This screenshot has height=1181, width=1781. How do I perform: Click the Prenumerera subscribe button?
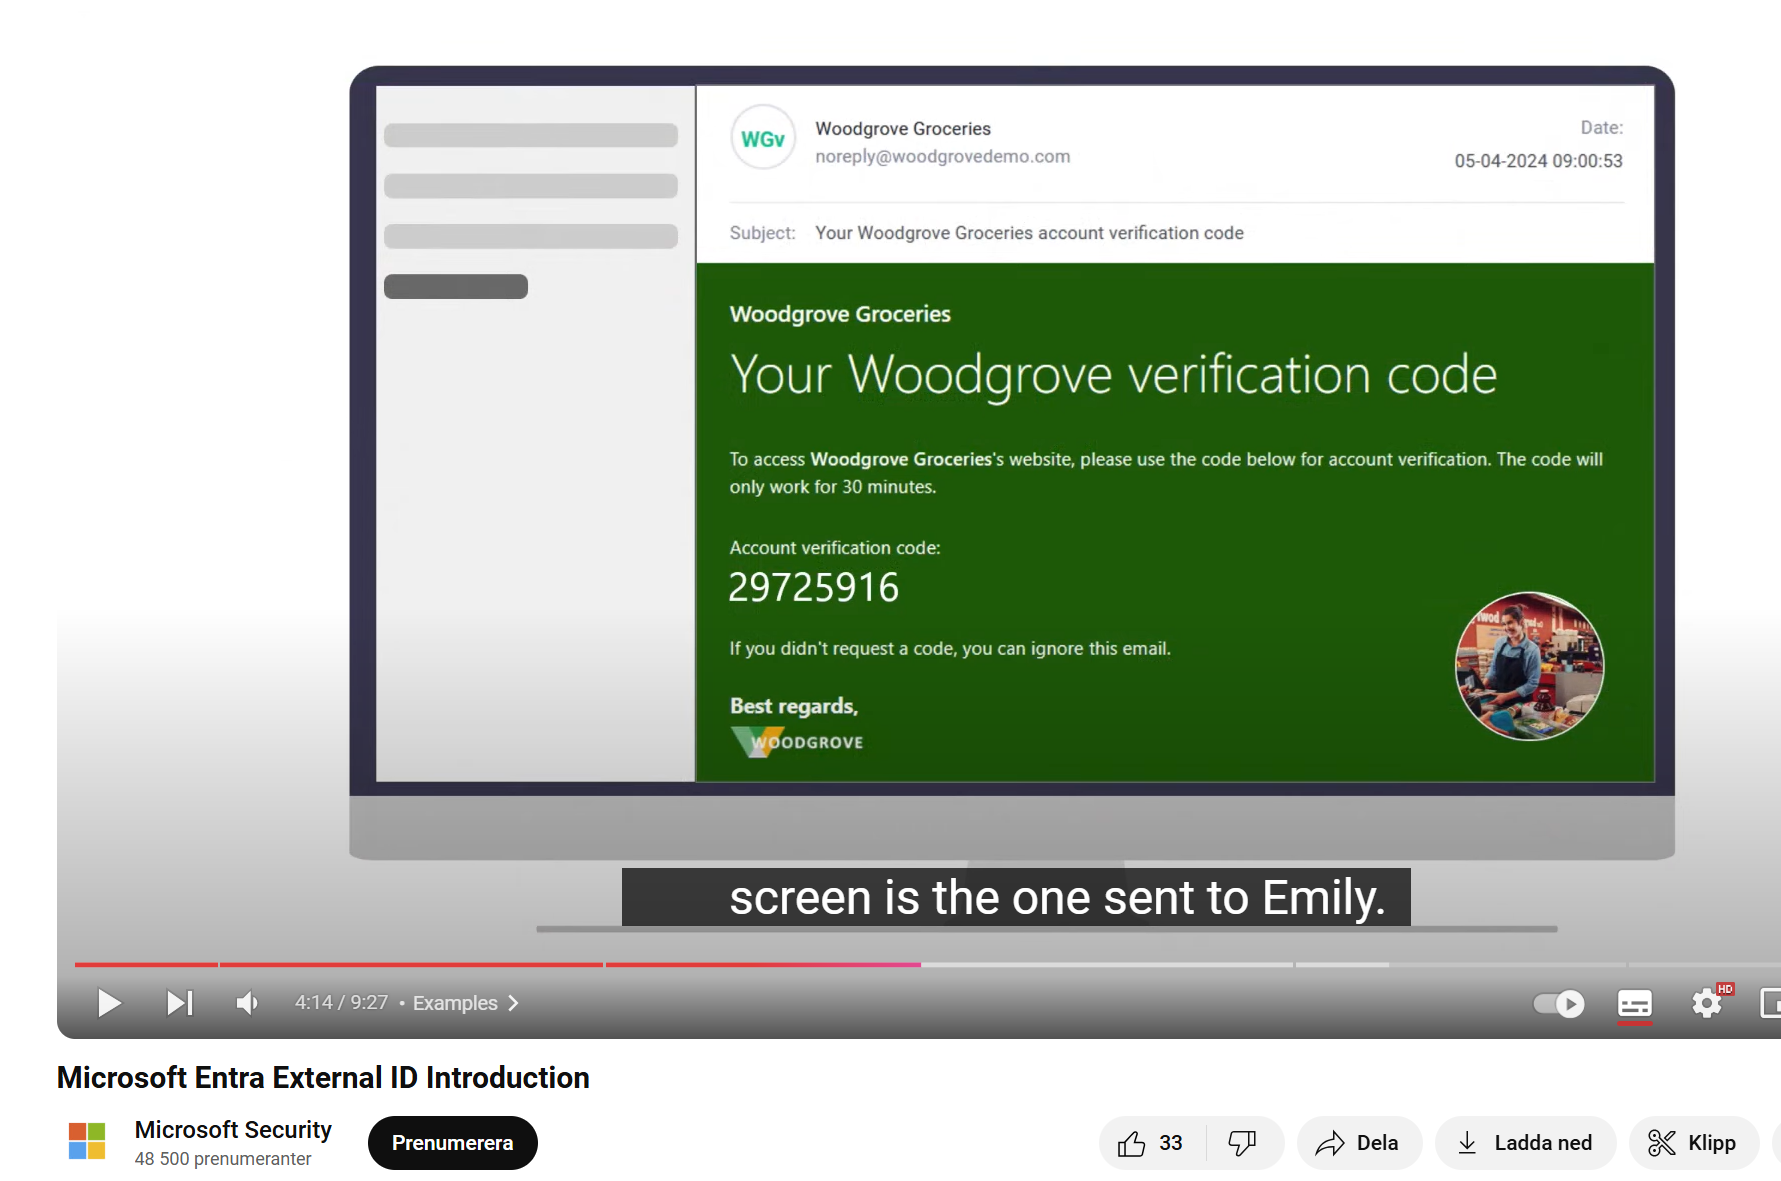tap(452, 1143)
